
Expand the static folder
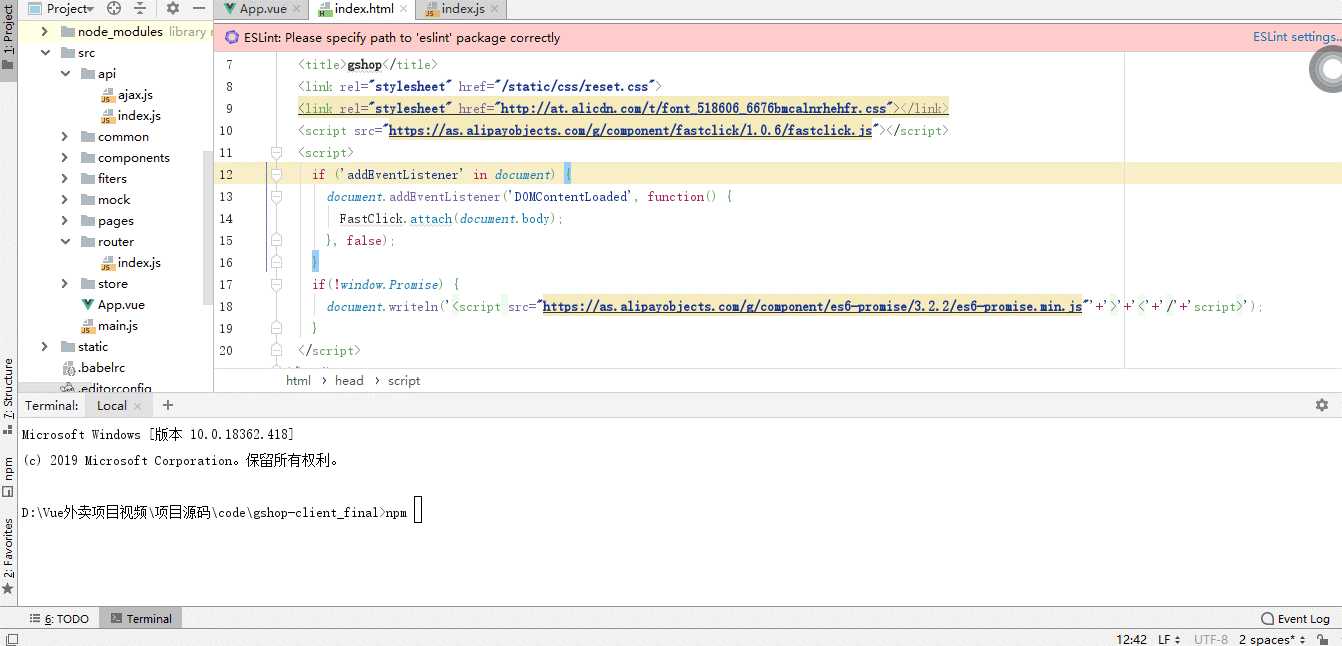(45, 347)
